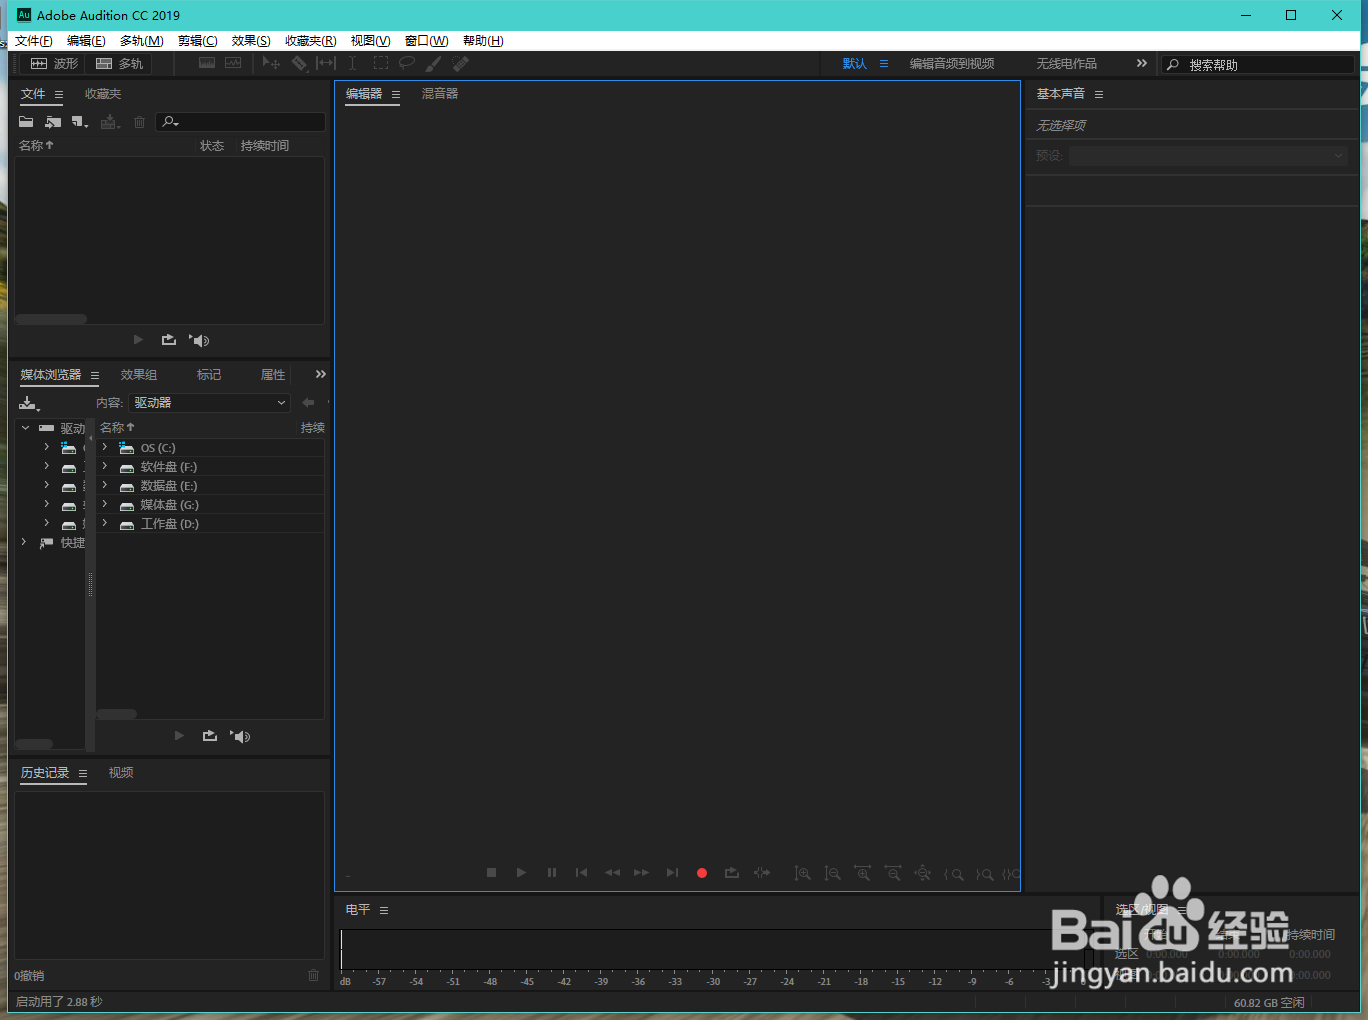Click Zoom to In Point icon
Viewport: 1368px width, 1020px height.
(x=954, y=874)
